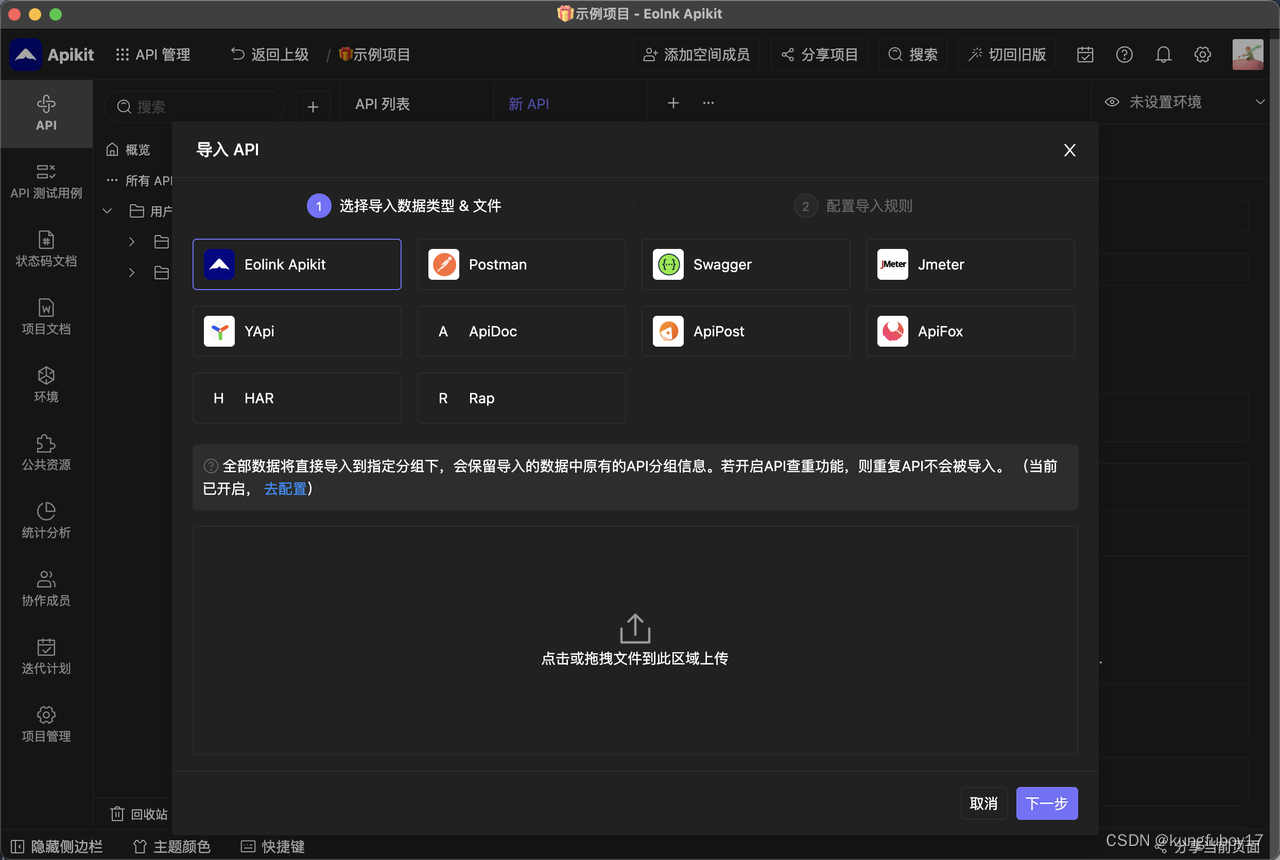Select HAR import format
This screenshot has width=1280, height=860.
click(297, 398)
